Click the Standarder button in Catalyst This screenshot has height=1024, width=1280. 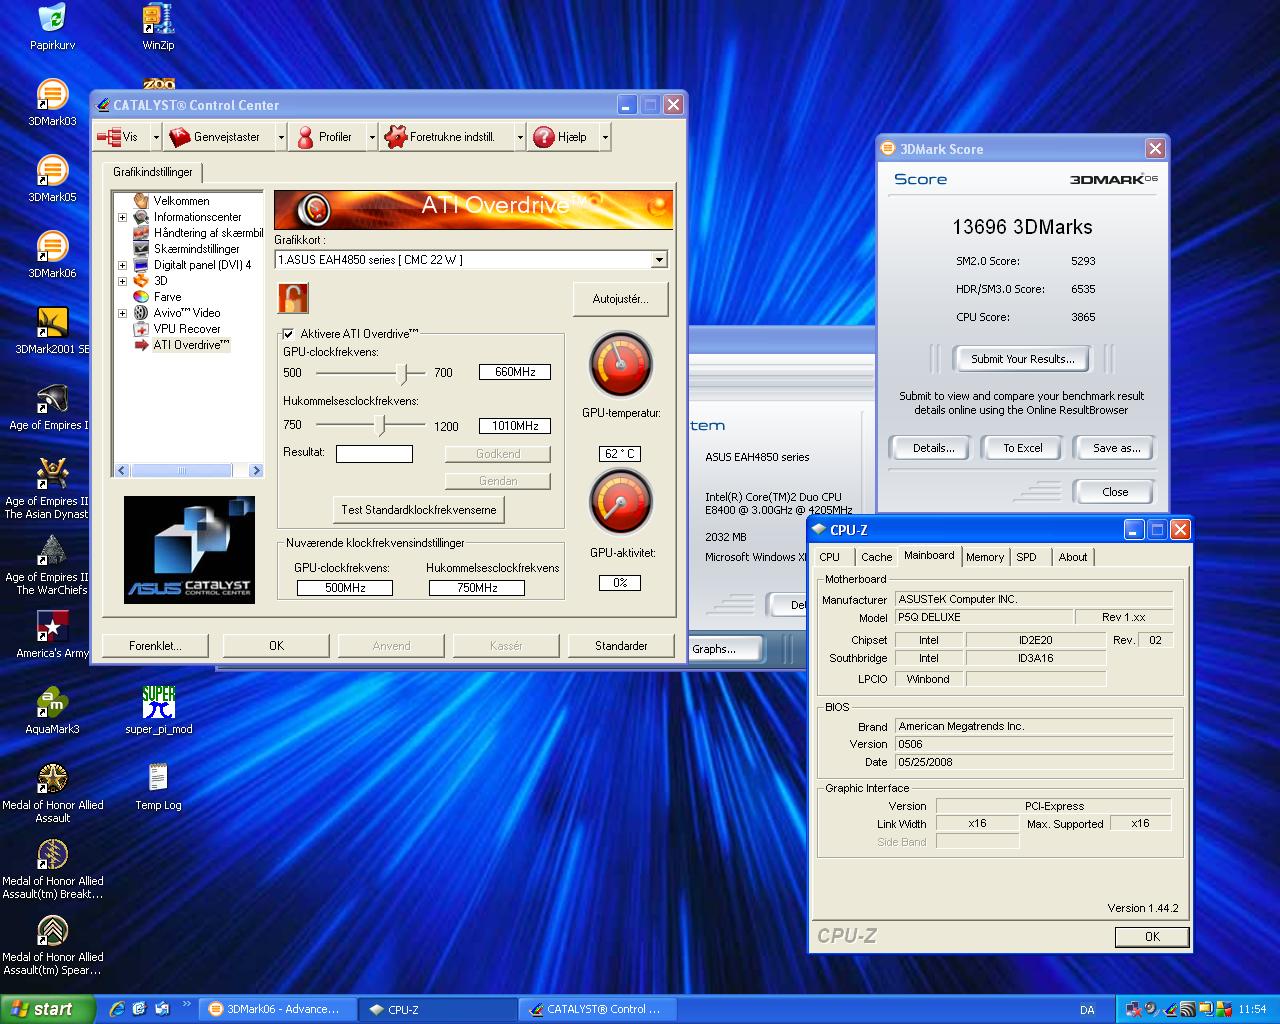point(621,646)
